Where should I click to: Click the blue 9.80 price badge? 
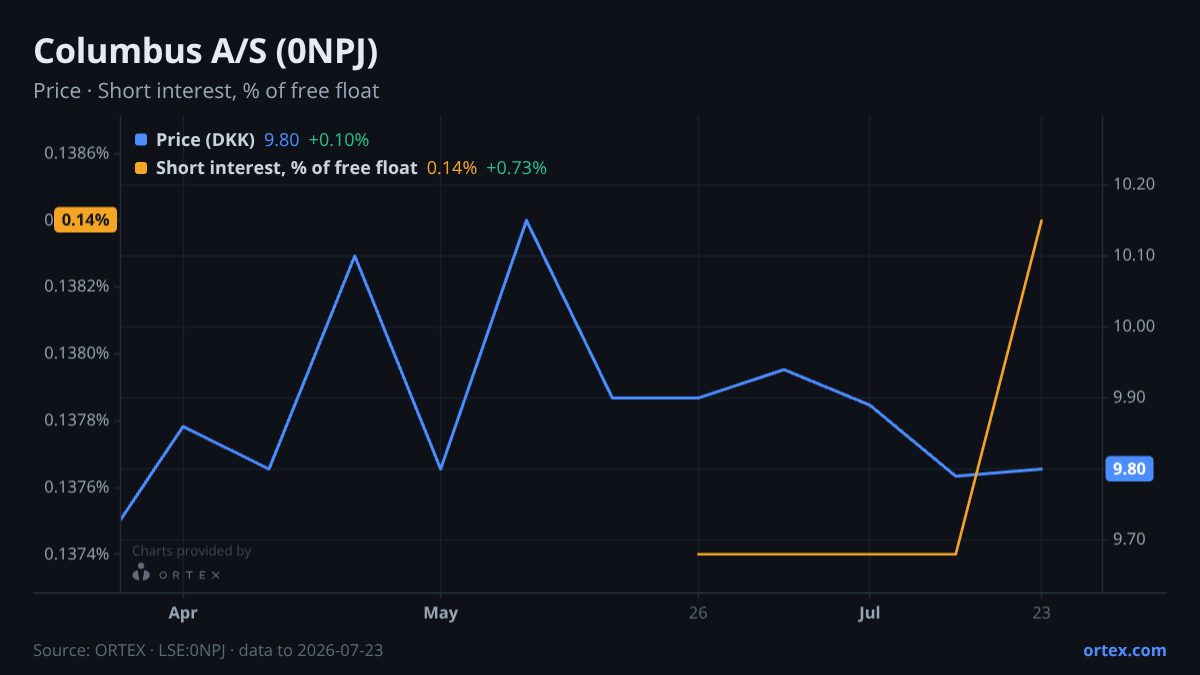pyautogui.click(x=1129, y=469)
